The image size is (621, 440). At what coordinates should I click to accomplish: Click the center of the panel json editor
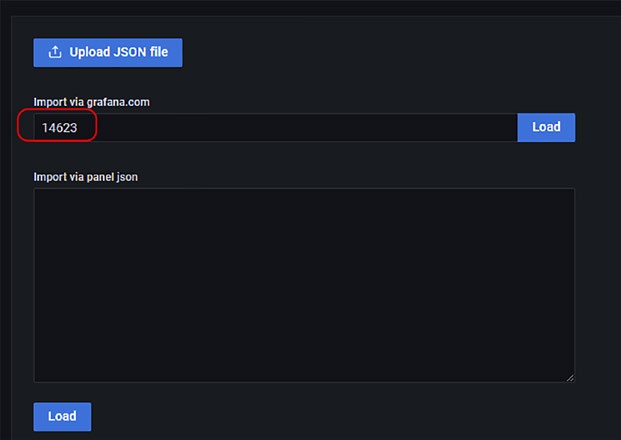point(304,285)
